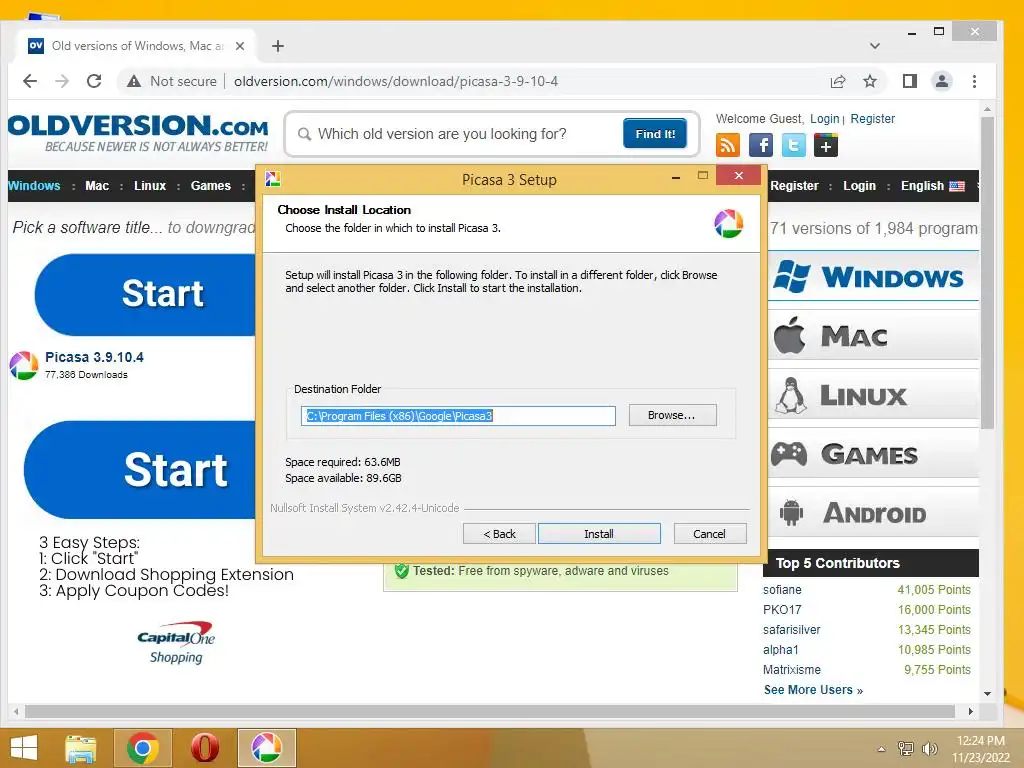Open Opera on the taskbar

[204, 748]
